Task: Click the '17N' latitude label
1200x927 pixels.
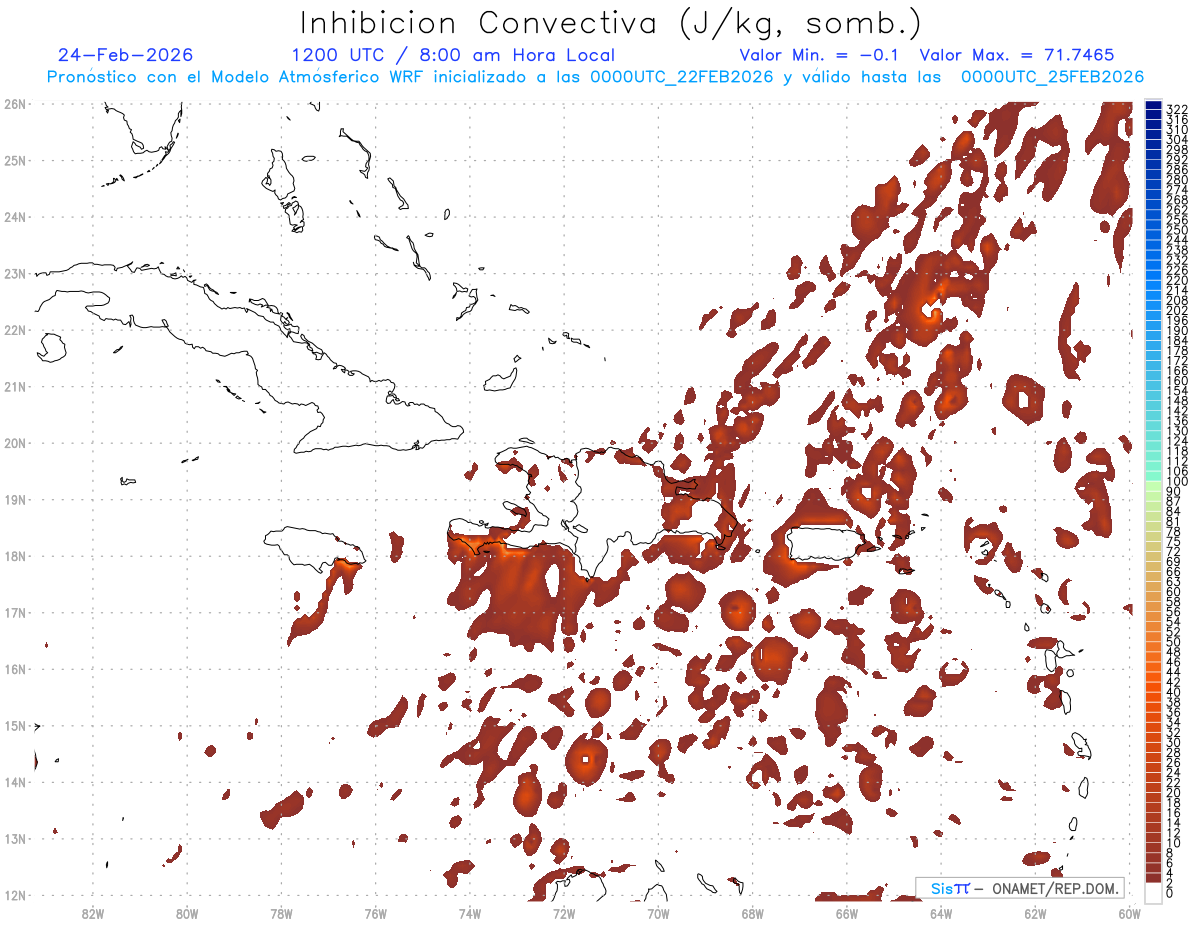Action: pos(15,612)
